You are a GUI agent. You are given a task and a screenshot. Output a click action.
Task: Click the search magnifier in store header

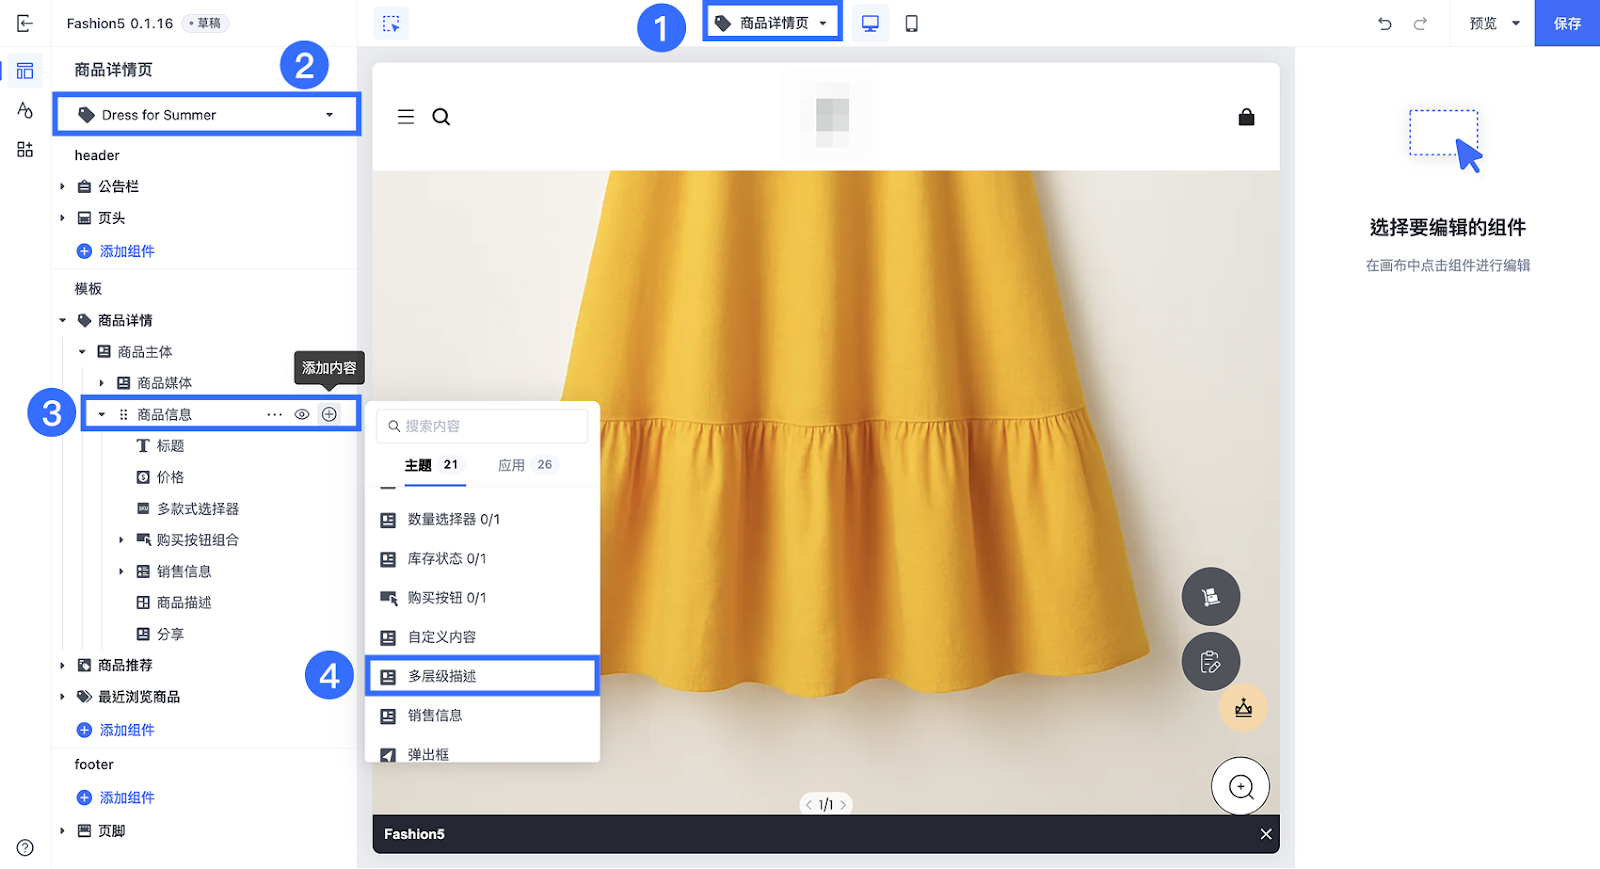click(441, 117)
